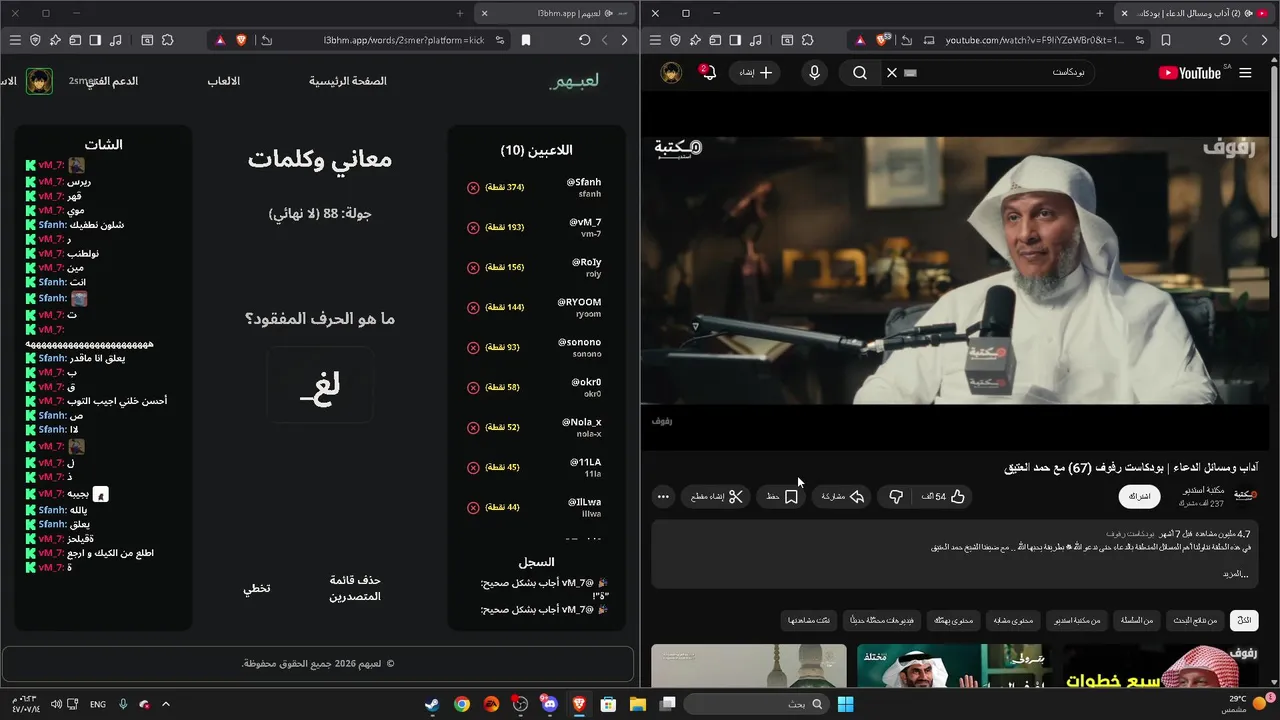1280x720 pixels.
Task: Remove player @Nola_x with X icon
Action: click(x=473, y=428)
